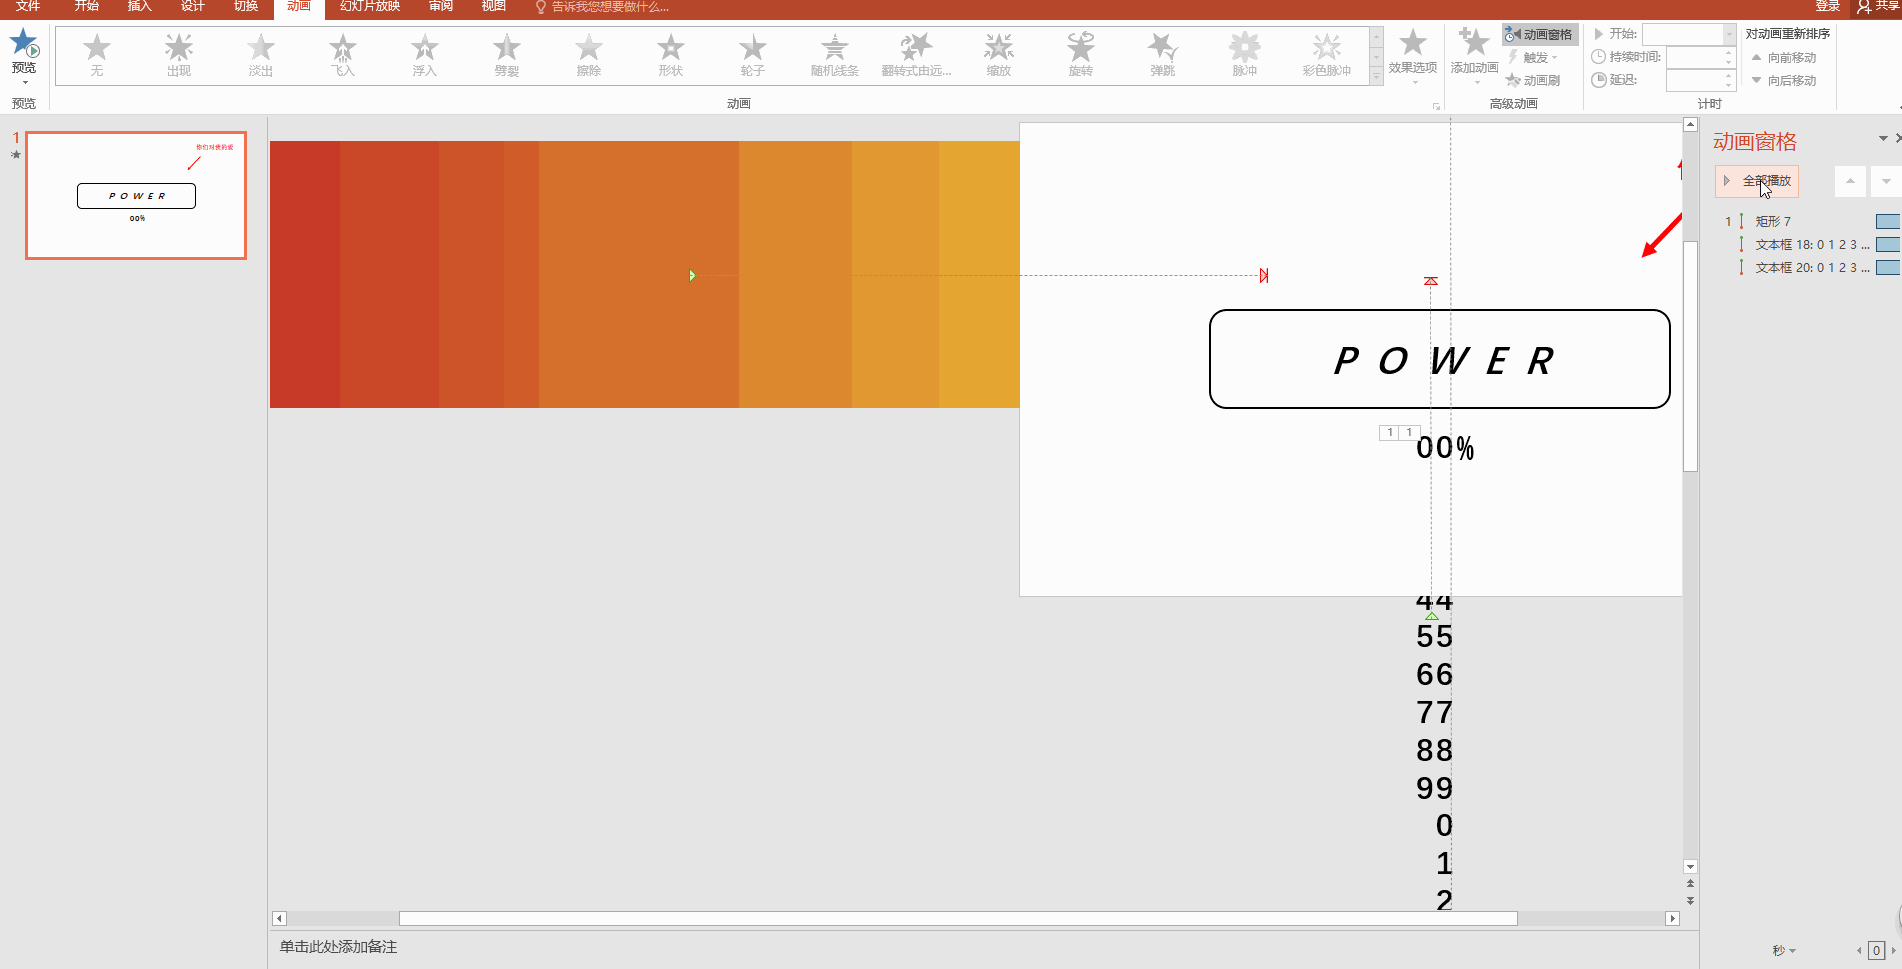Move animation down in pane arrow
The width and height of the screenshot is (1902, 969).
(1886, 181)
